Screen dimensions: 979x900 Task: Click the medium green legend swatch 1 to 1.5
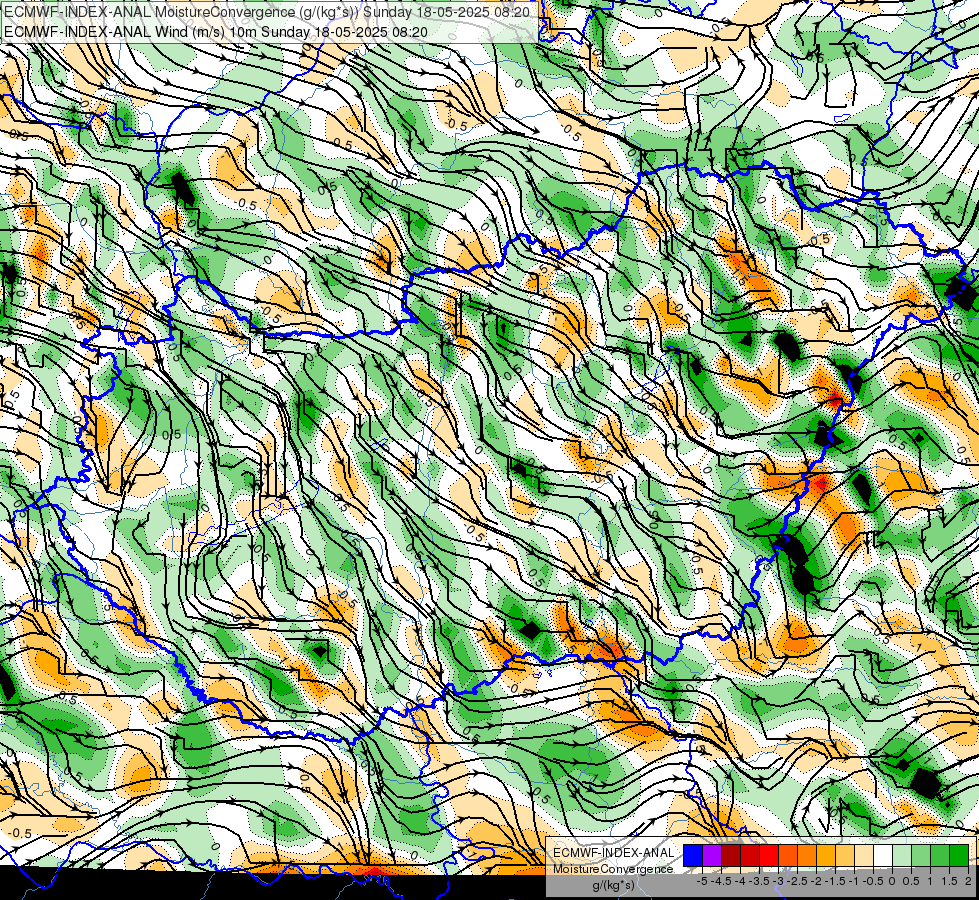[x=940, y=855]
